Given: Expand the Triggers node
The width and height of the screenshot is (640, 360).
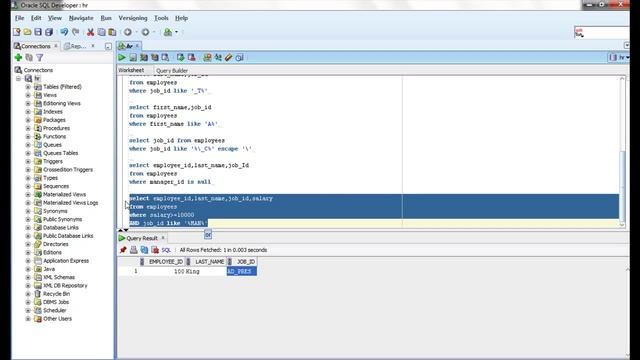Looking at the screenshot, I should click(x=28, y=162).
